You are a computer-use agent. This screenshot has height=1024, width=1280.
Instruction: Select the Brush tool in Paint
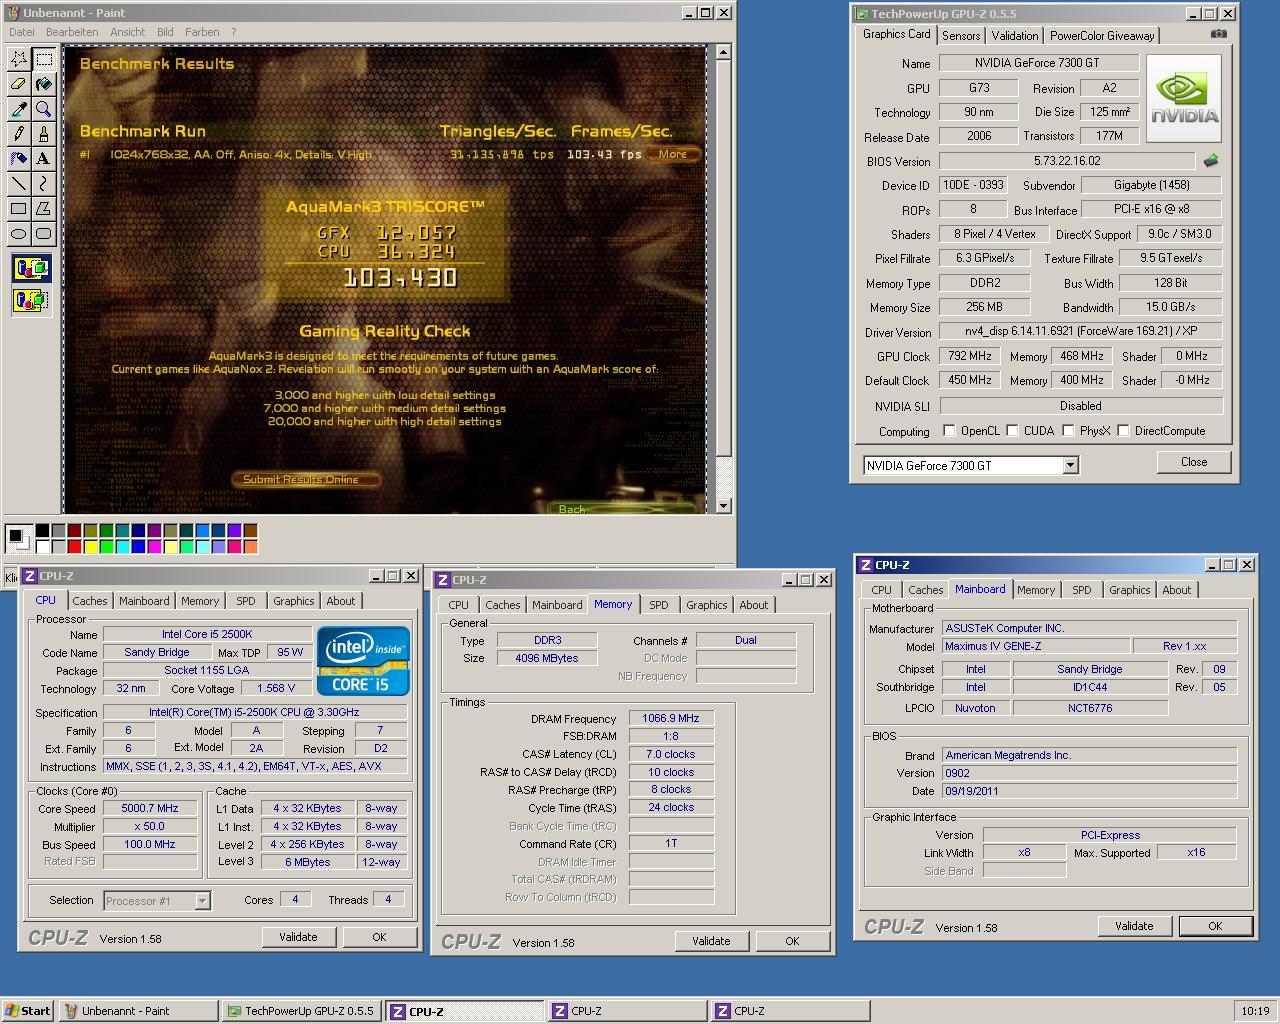[x=44, y=134]
